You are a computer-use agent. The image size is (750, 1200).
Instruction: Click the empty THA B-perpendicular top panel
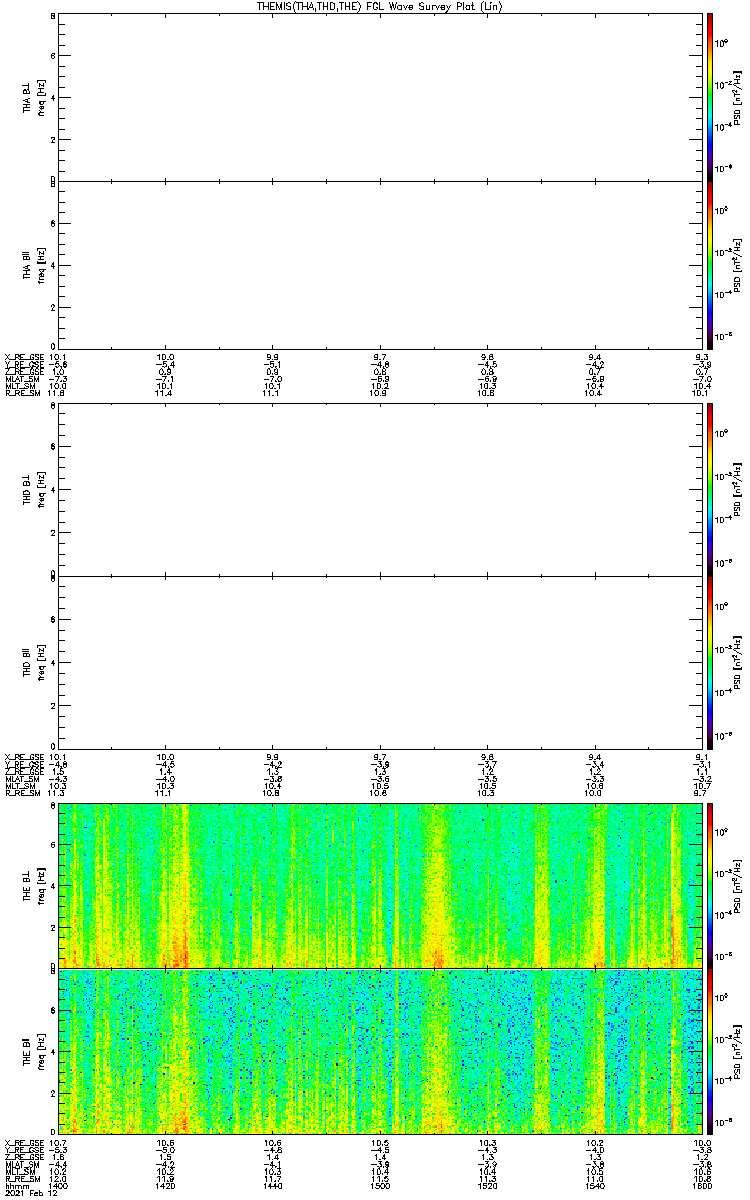[x=380, y=96]
